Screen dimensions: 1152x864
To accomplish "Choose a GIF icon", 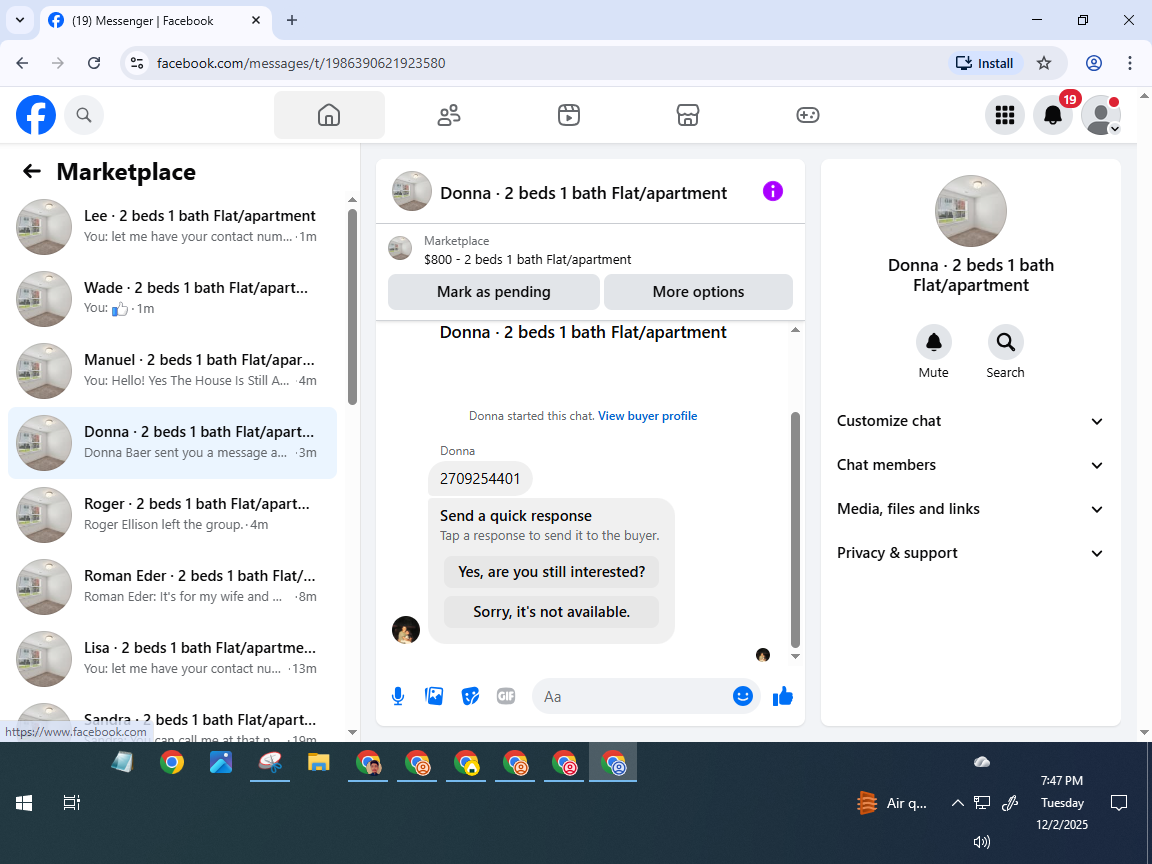I will (x=506, y=696).
